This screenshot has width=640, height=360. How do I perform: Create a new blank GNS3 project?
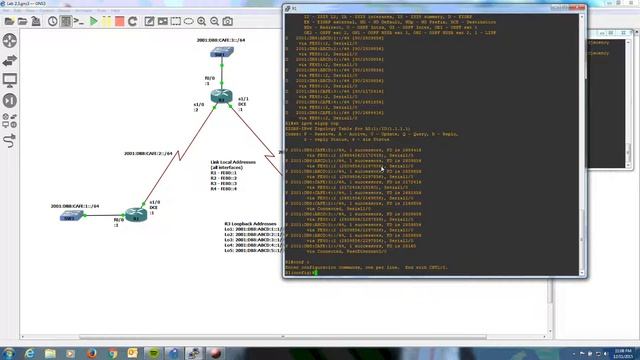click(x=9, y=21)
